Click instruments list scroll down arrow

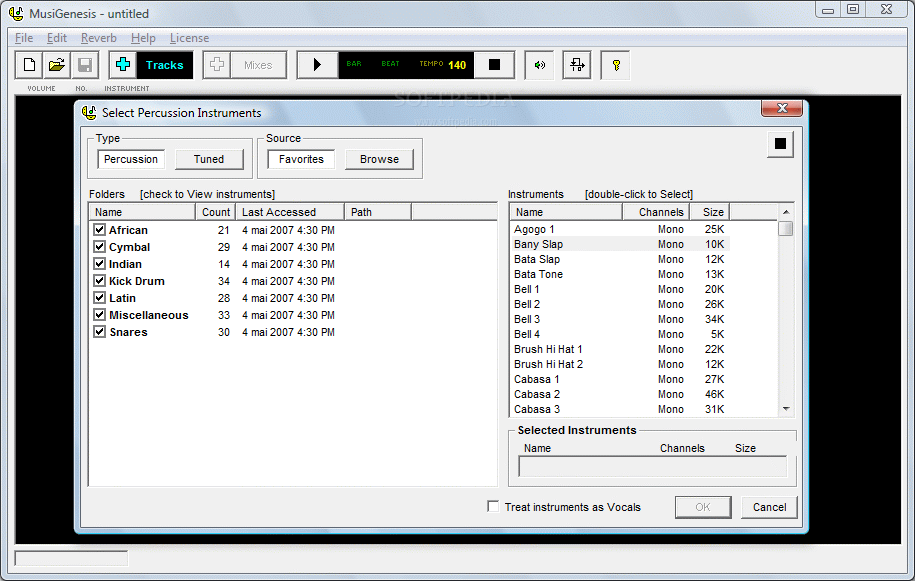pos(786,409)
